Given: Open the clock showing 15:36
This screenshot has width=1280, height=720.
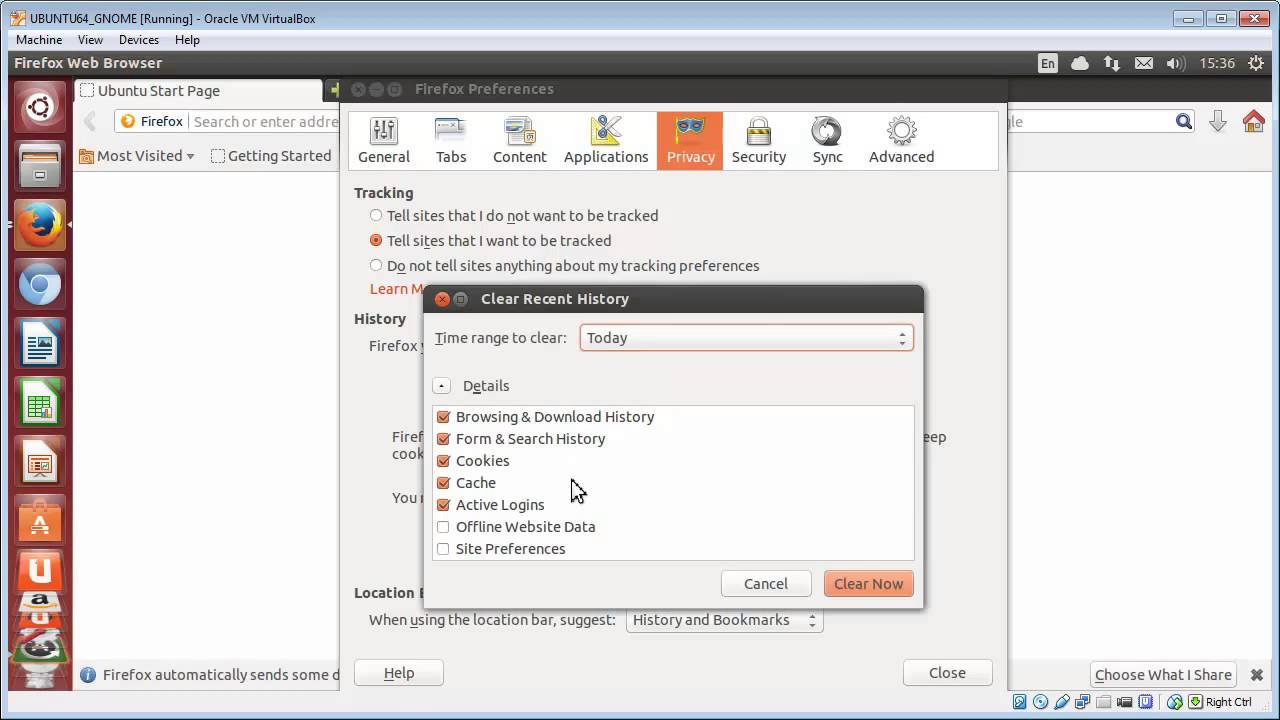Looking at the screenshot, I should [x=1217, y=63].
